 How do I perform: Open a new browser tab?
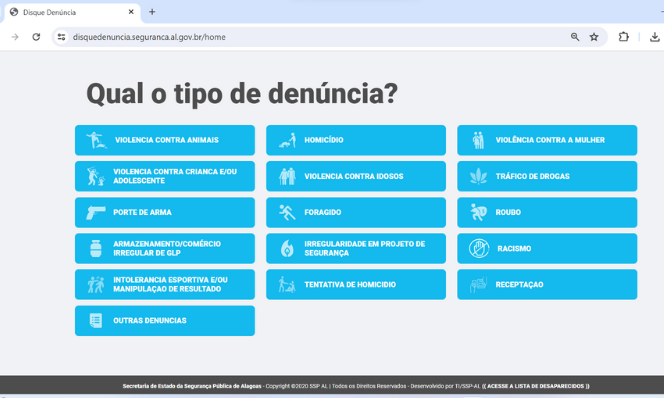point(152,12)
